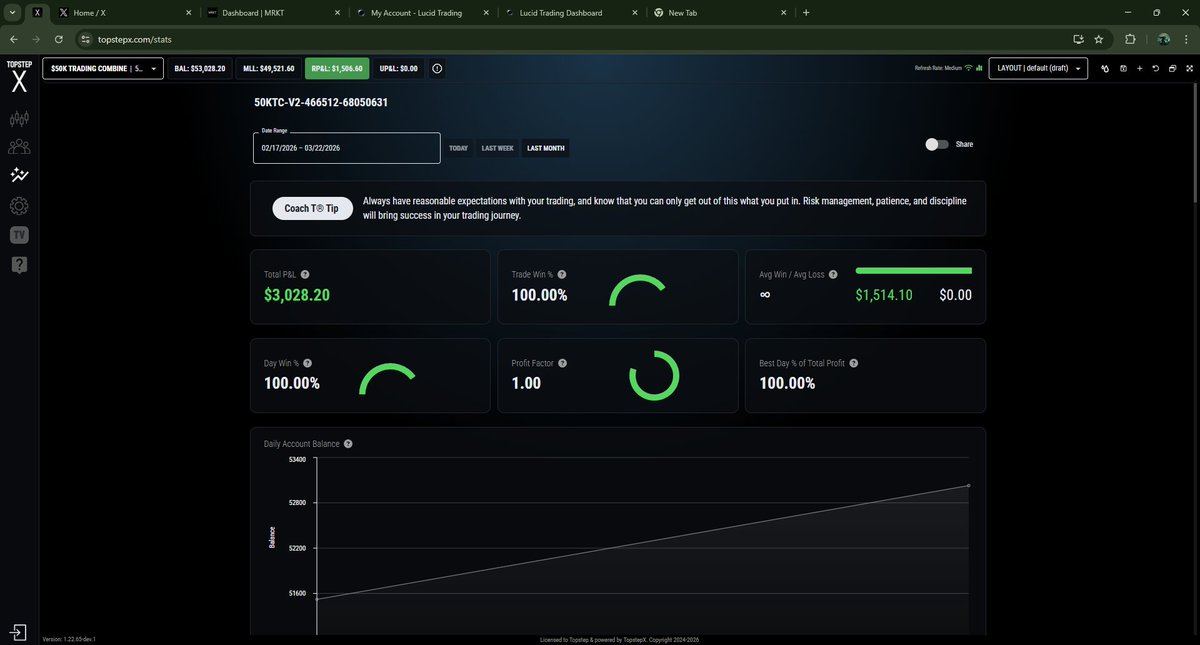Select the pinned X tab
Viewport: 1200px width, 645px height.
(37, 13)
